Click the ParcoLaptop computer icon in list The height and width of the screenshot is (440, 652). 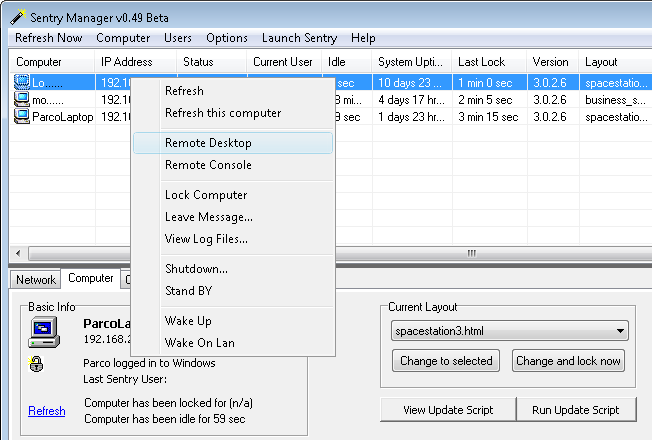(x=22, y=117)
